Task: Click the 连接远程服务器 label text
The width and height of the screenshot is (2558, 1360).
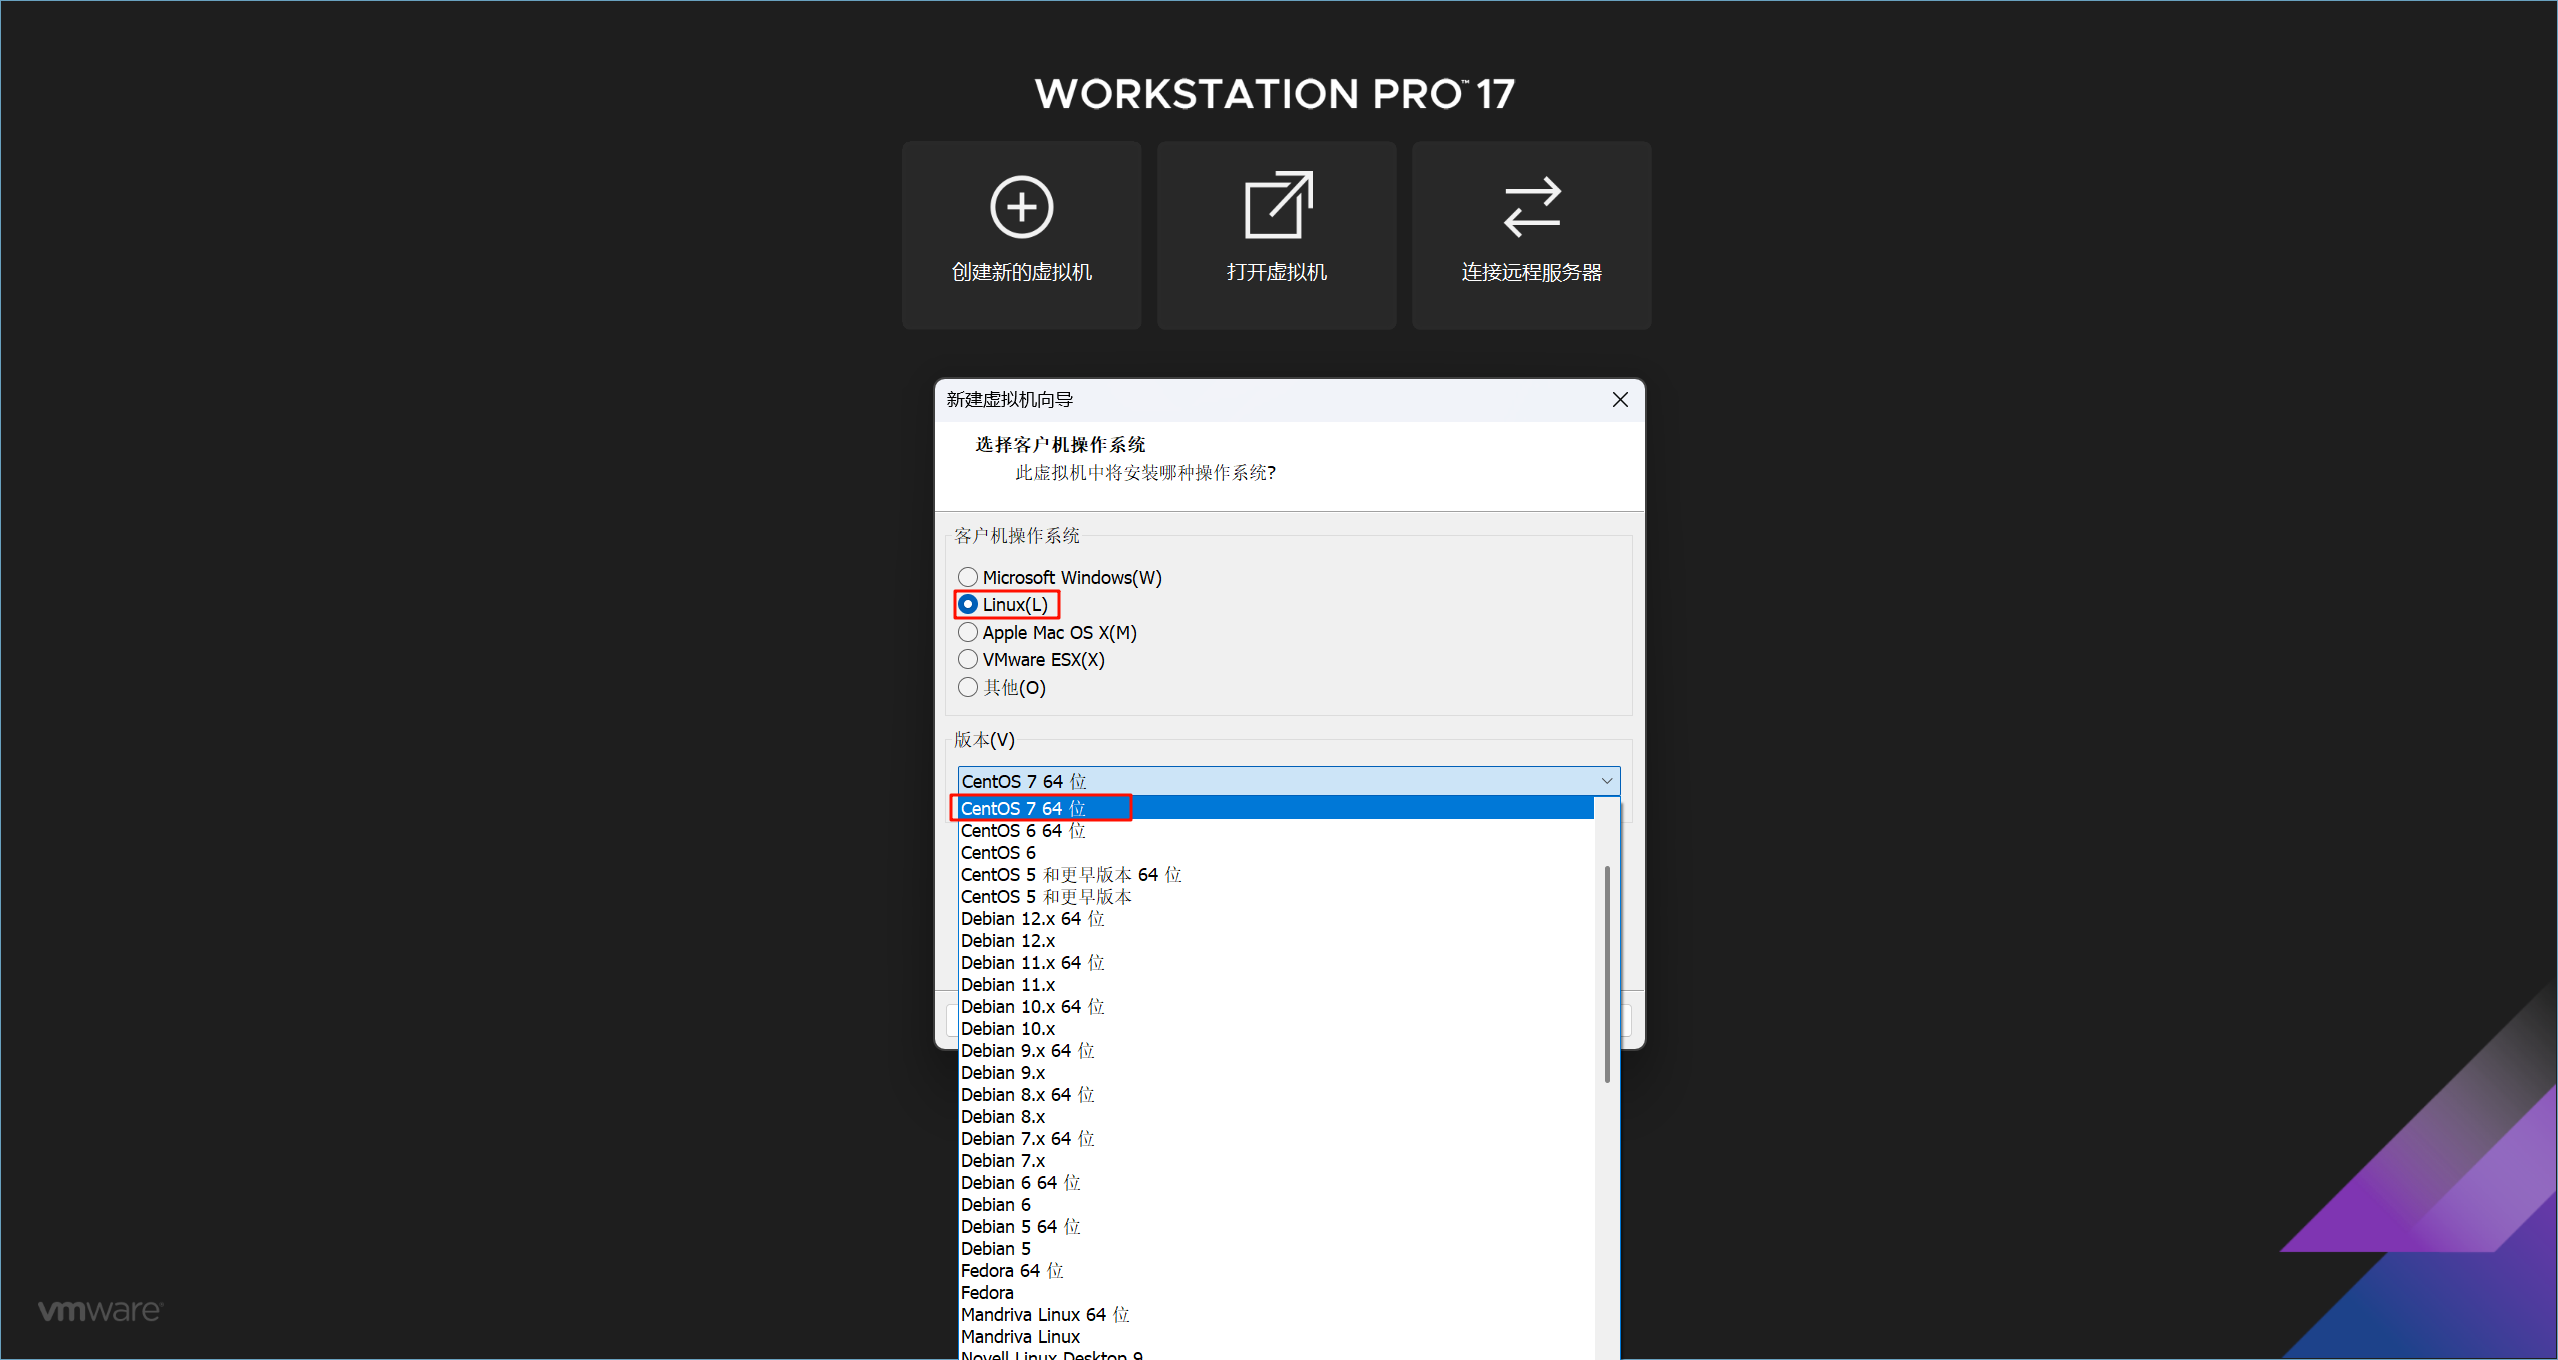Action: coord(1531,272)
